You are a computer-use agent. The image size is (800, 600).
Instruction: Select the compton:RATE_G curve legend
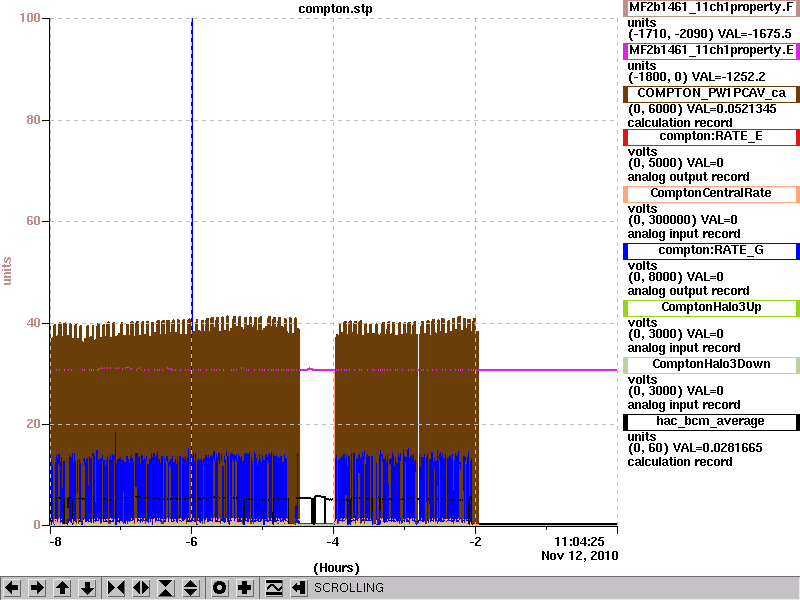711,251
